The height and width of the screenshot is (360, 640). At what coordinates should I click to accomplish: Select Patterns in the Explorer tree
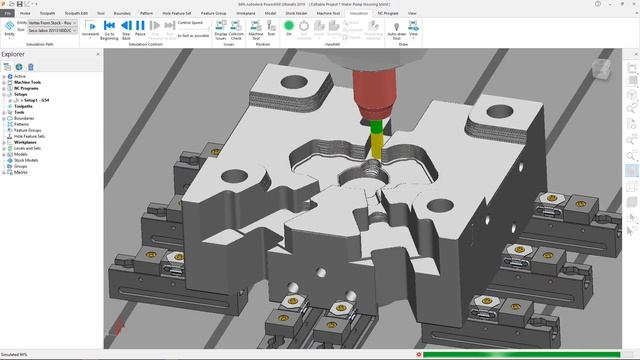21,124
